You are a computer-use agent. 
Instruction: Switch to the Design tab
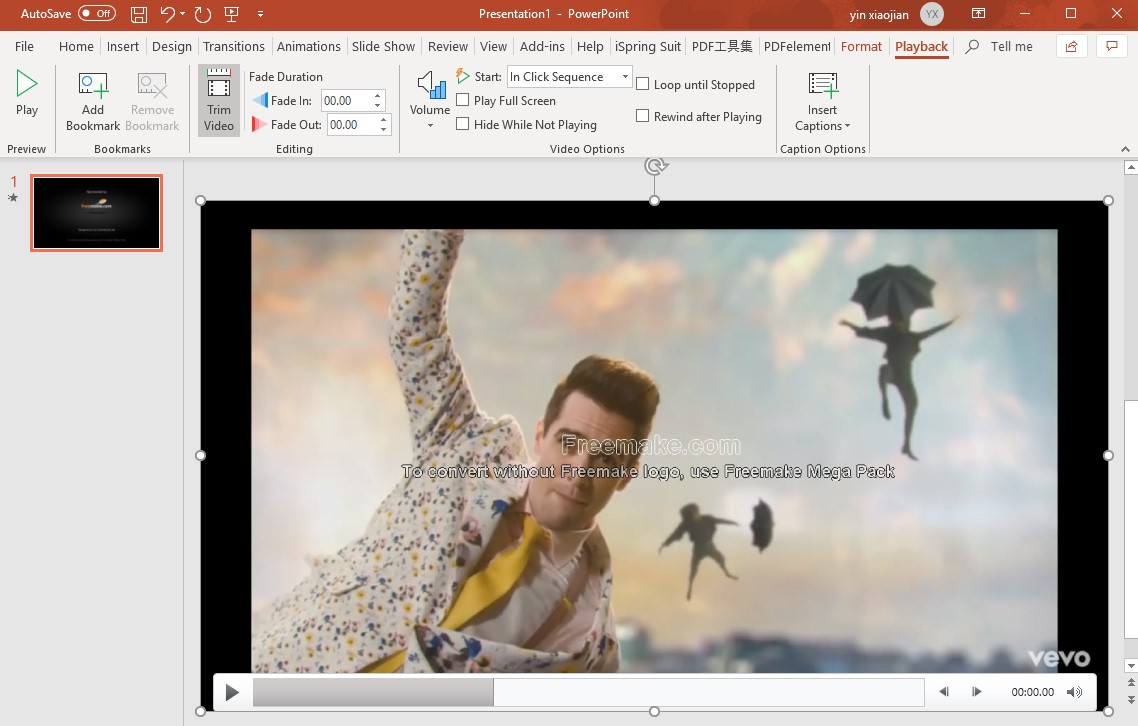click(172, 46)
